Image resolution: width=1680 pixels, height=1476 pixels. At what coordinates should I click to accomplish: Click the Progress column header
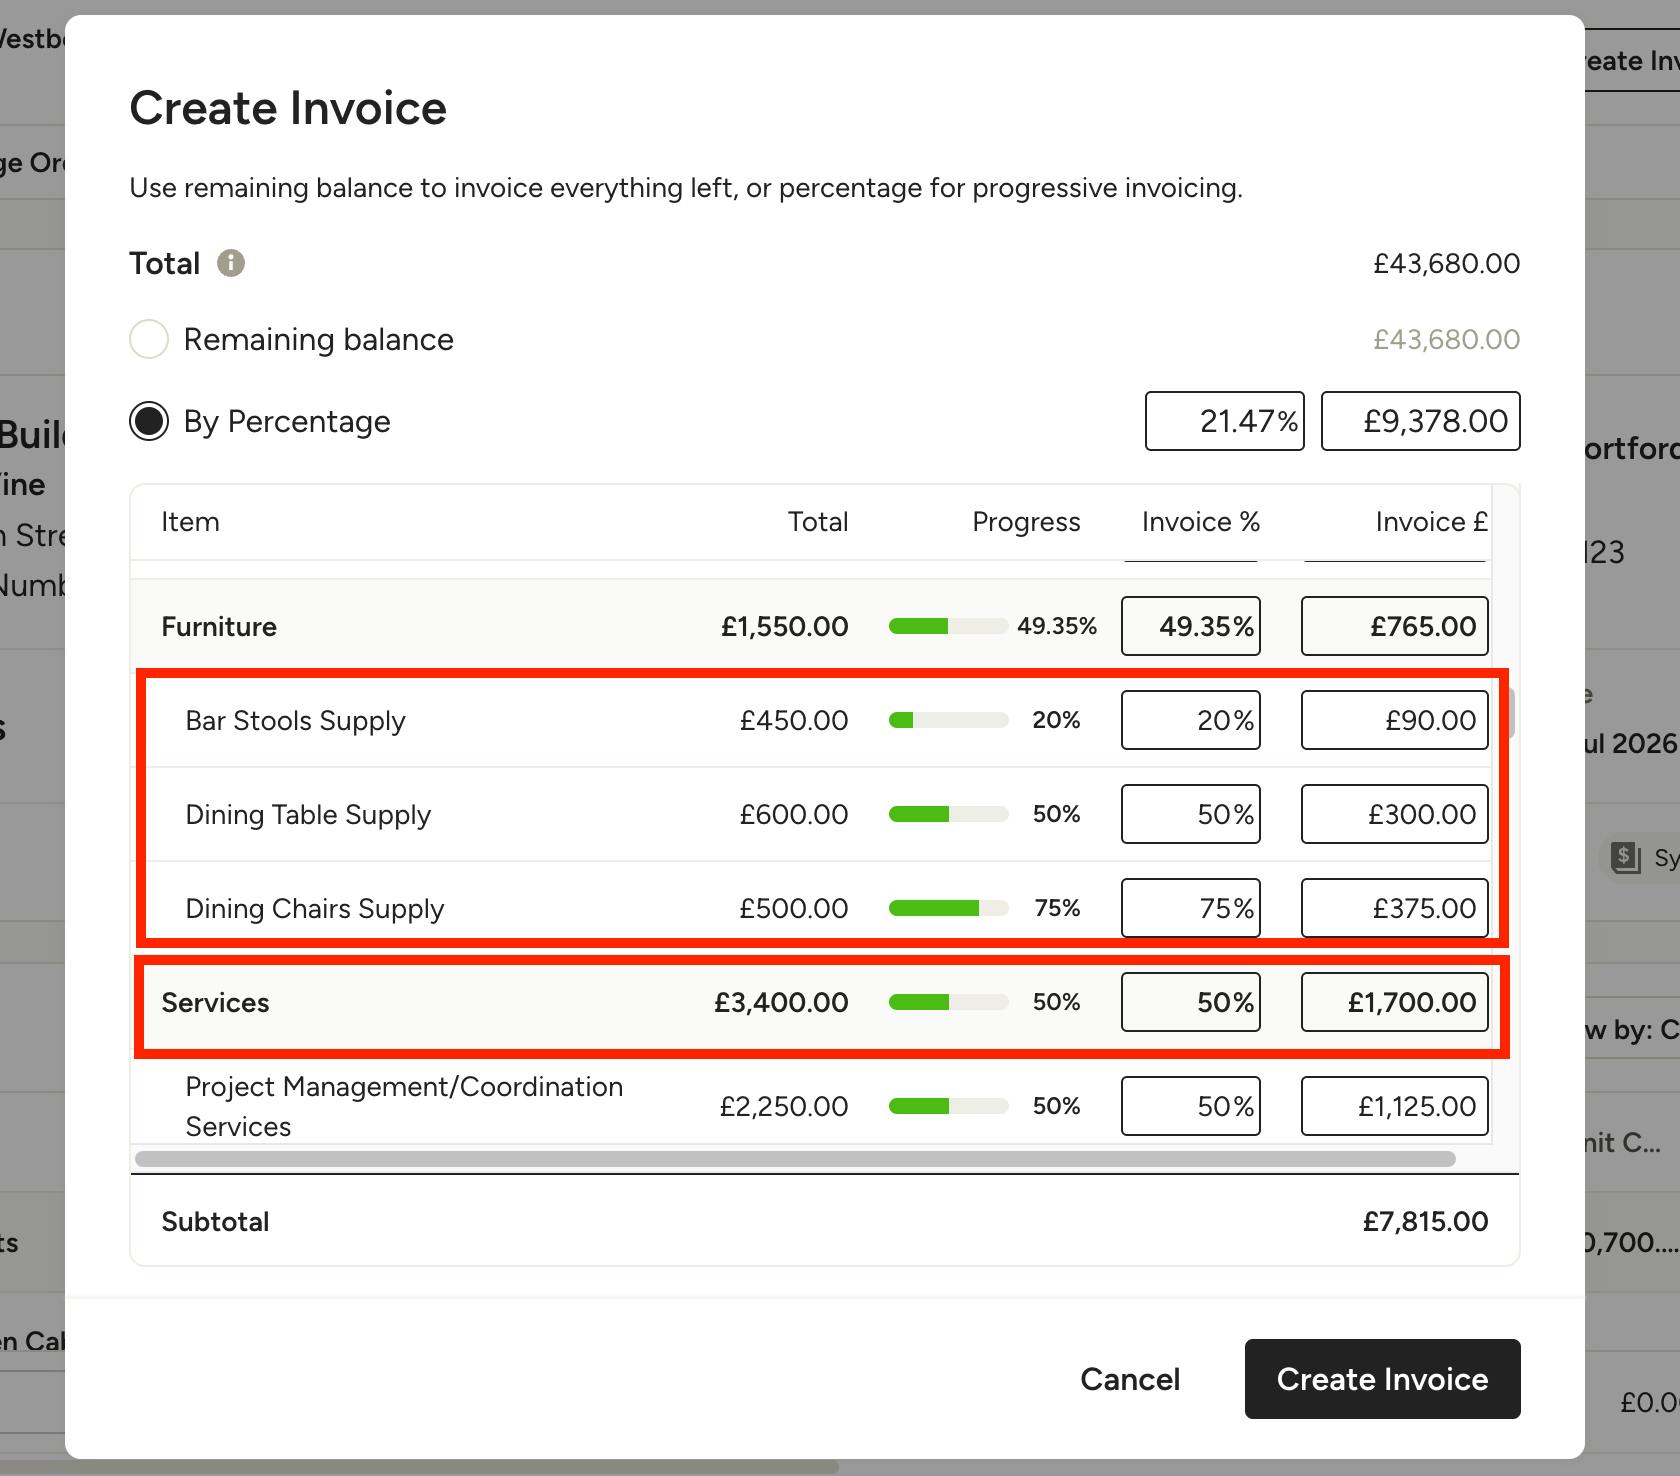point(1026,522)
